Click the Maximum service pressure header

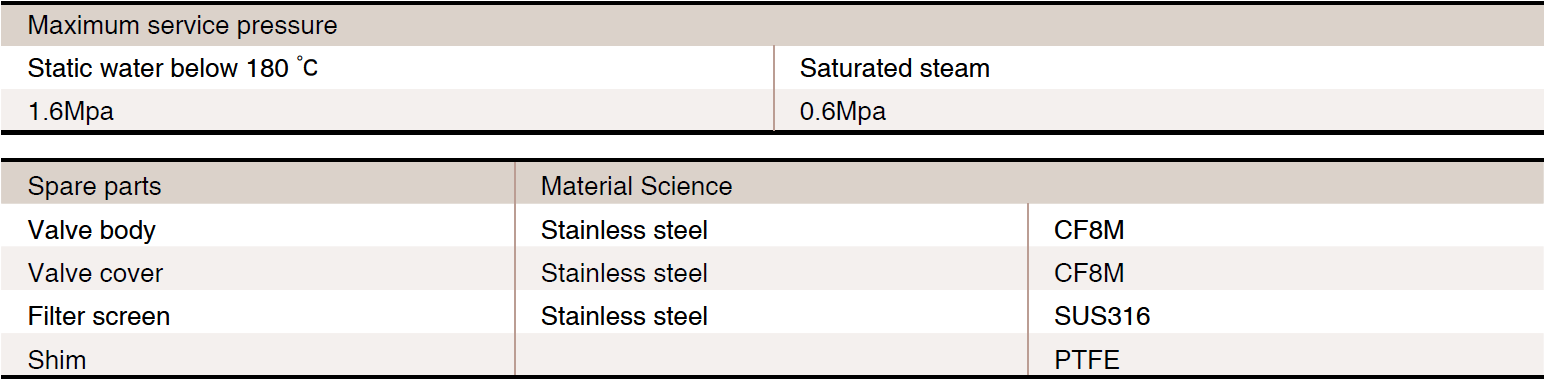pos(772,26)
